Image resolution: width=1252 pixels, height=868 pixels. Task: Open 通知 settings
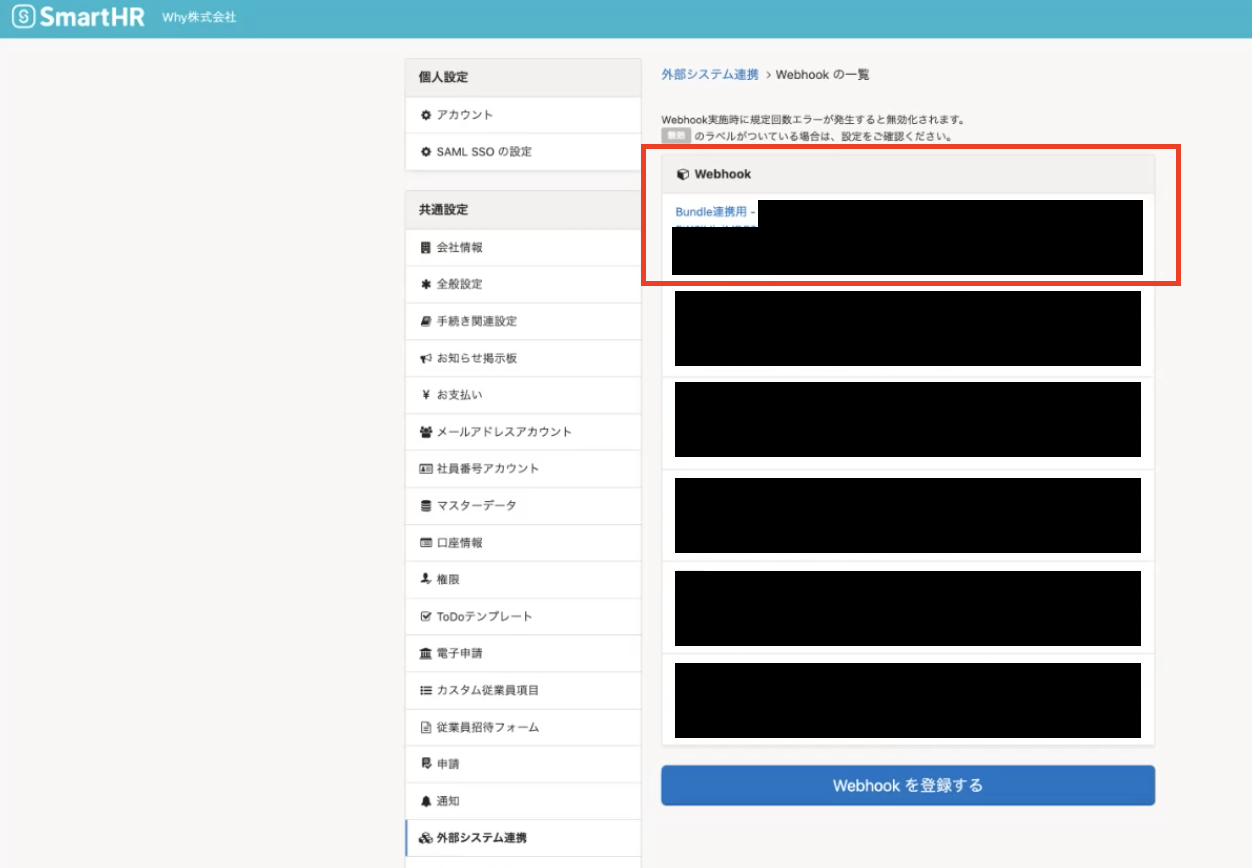click(523, 801)
